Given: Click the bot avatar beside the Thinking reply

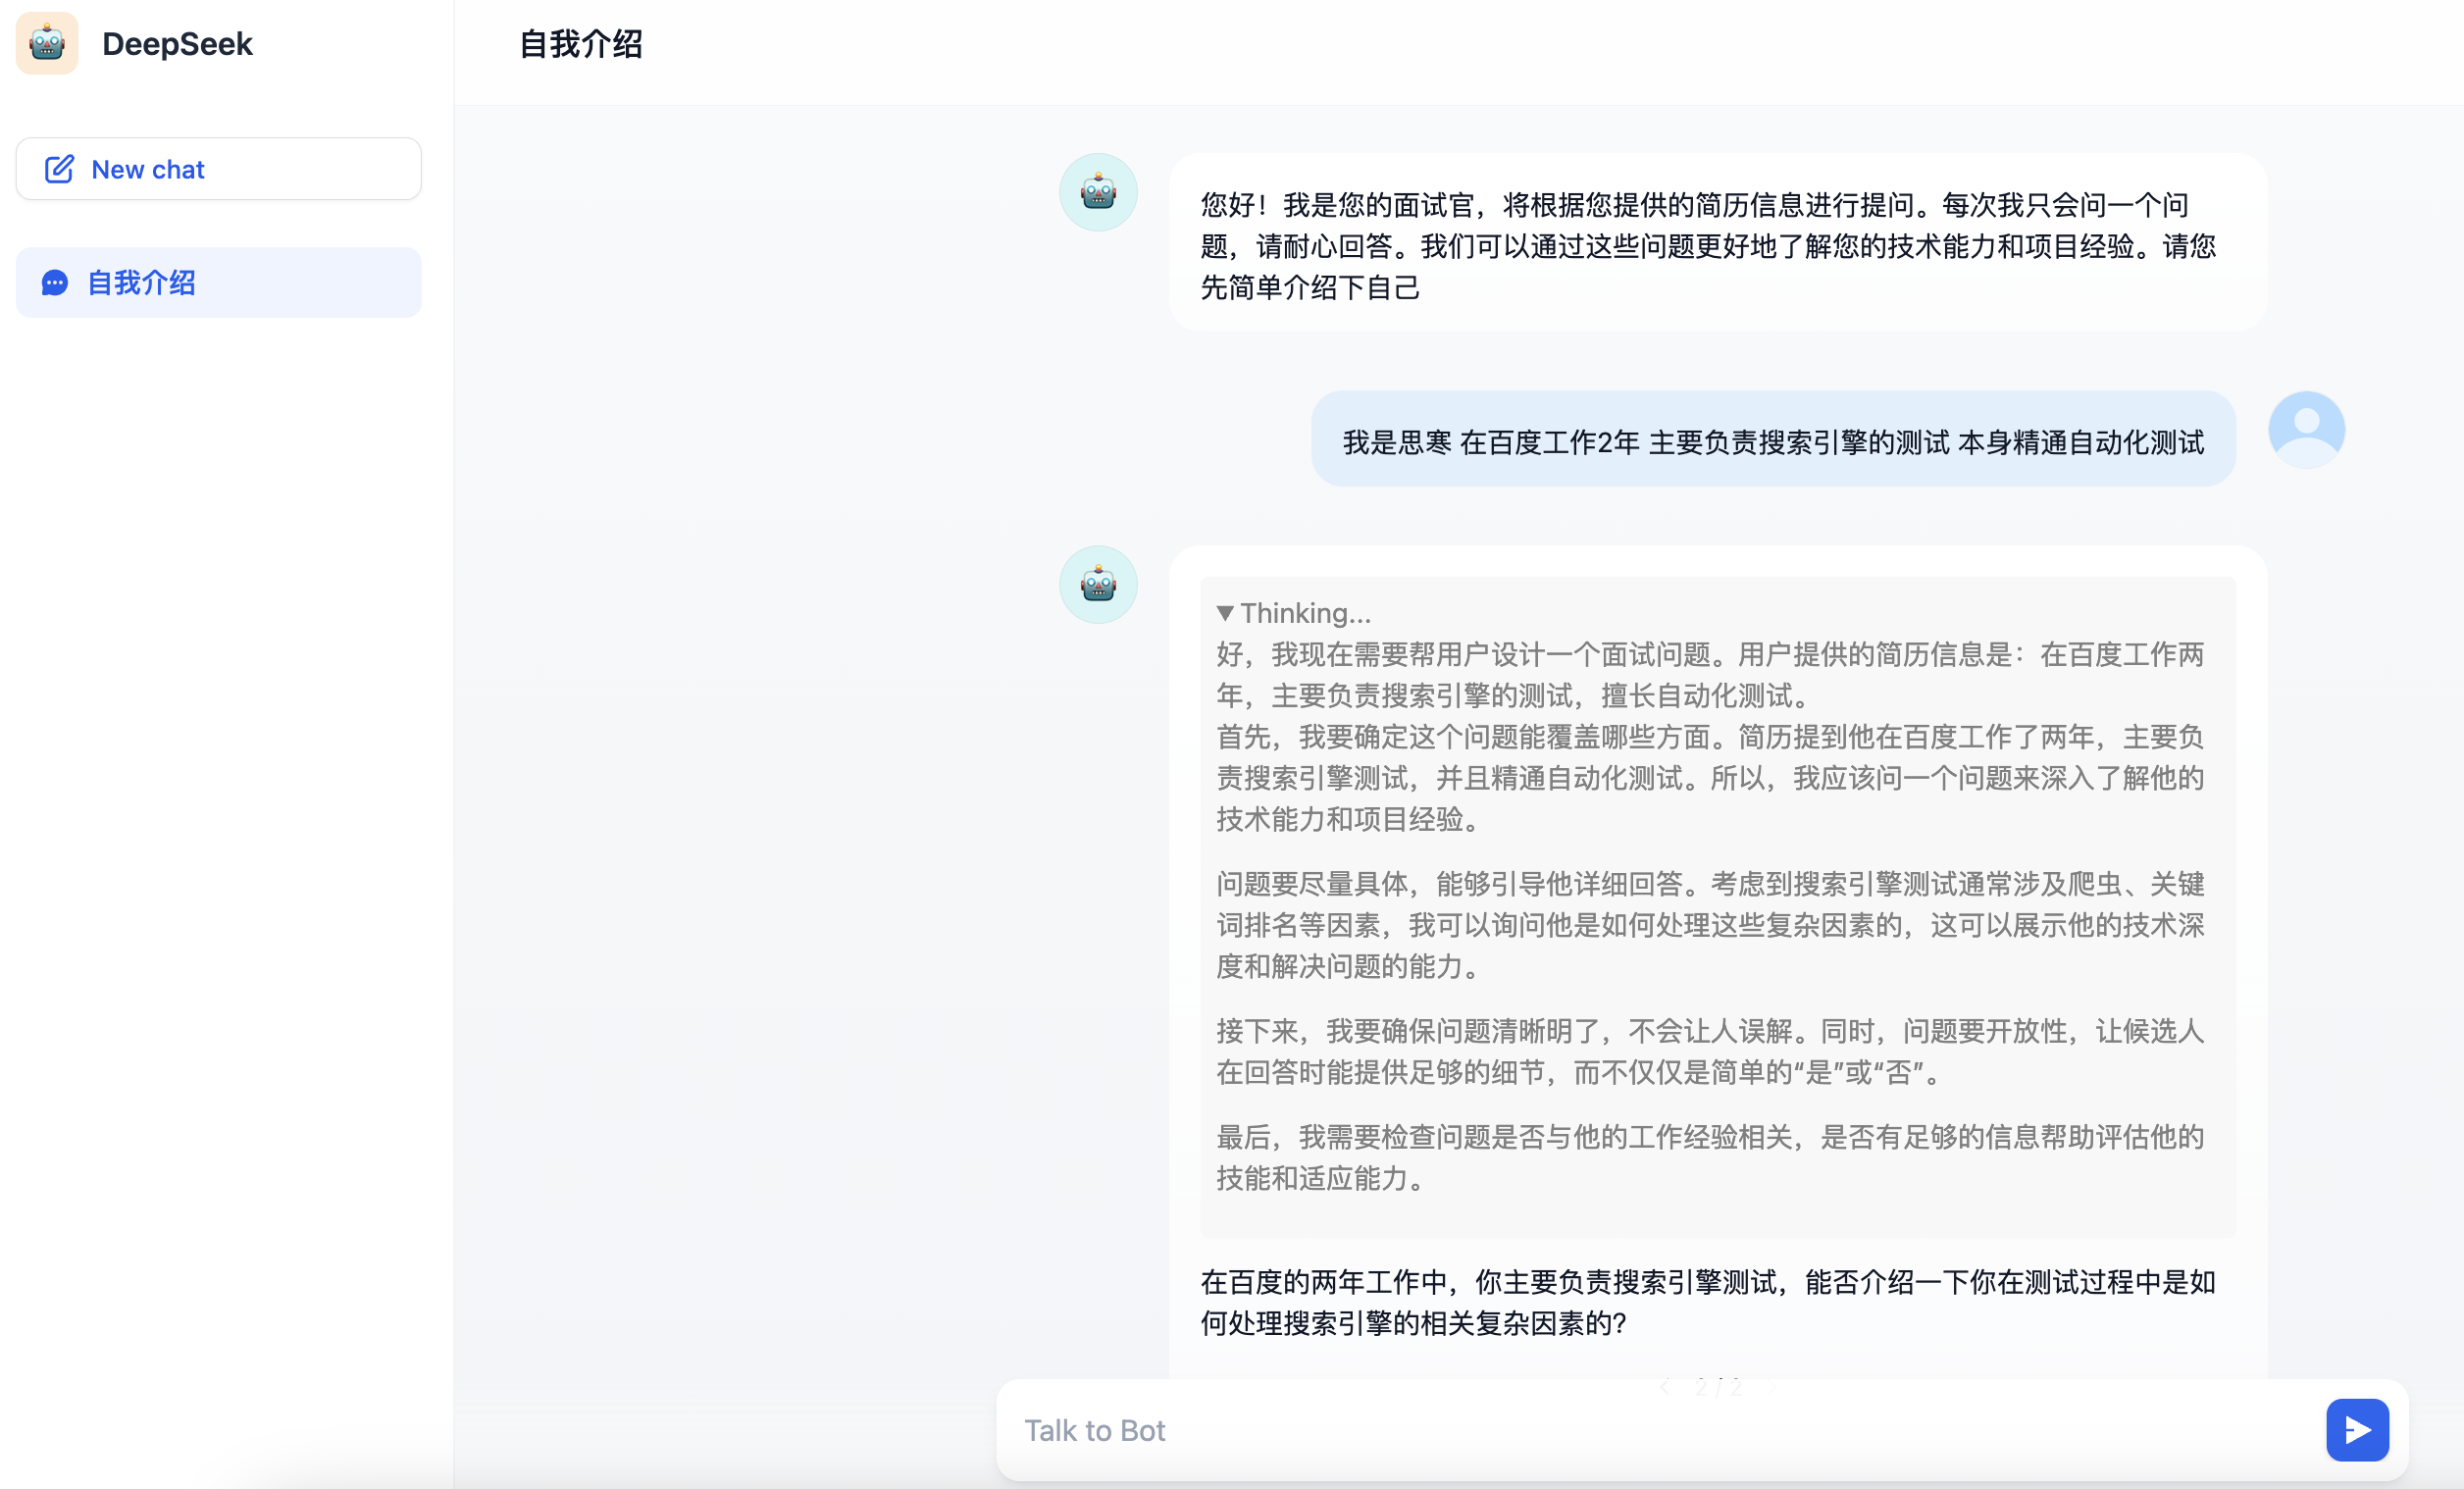Looking at the screenshot, I should coord(1098,584).
